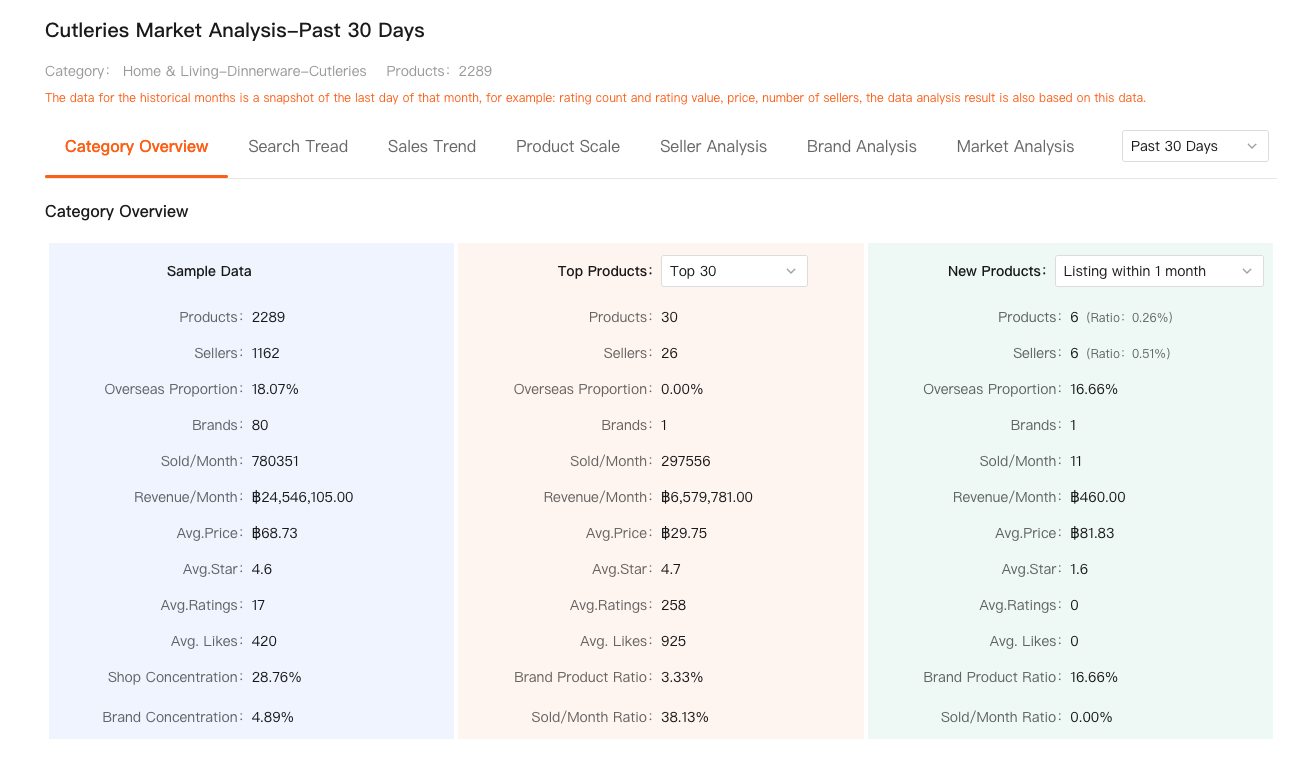Click the Top Products Sold/Month value 297556

pyautogui.click(x=686, y=461)
